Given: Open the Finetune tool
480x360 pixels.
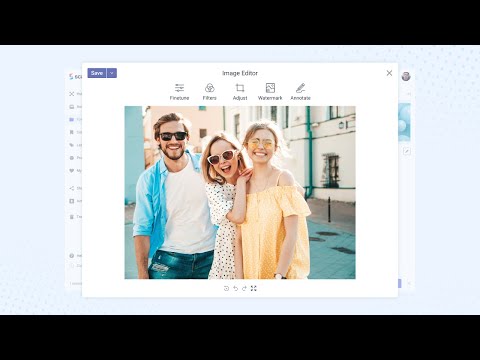Looking at the screenshot, I should pyautogui.click(x=179, y=92).
